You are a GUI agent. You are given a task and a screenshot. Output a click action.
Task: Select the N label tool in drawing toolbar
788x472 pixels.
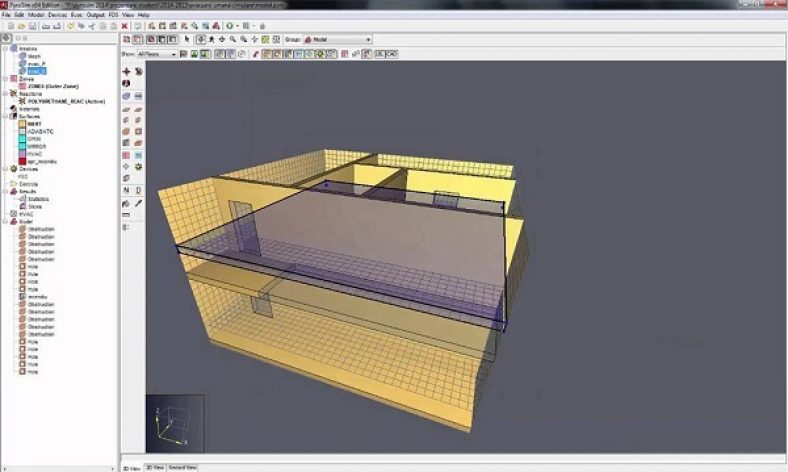coord(126,191)
